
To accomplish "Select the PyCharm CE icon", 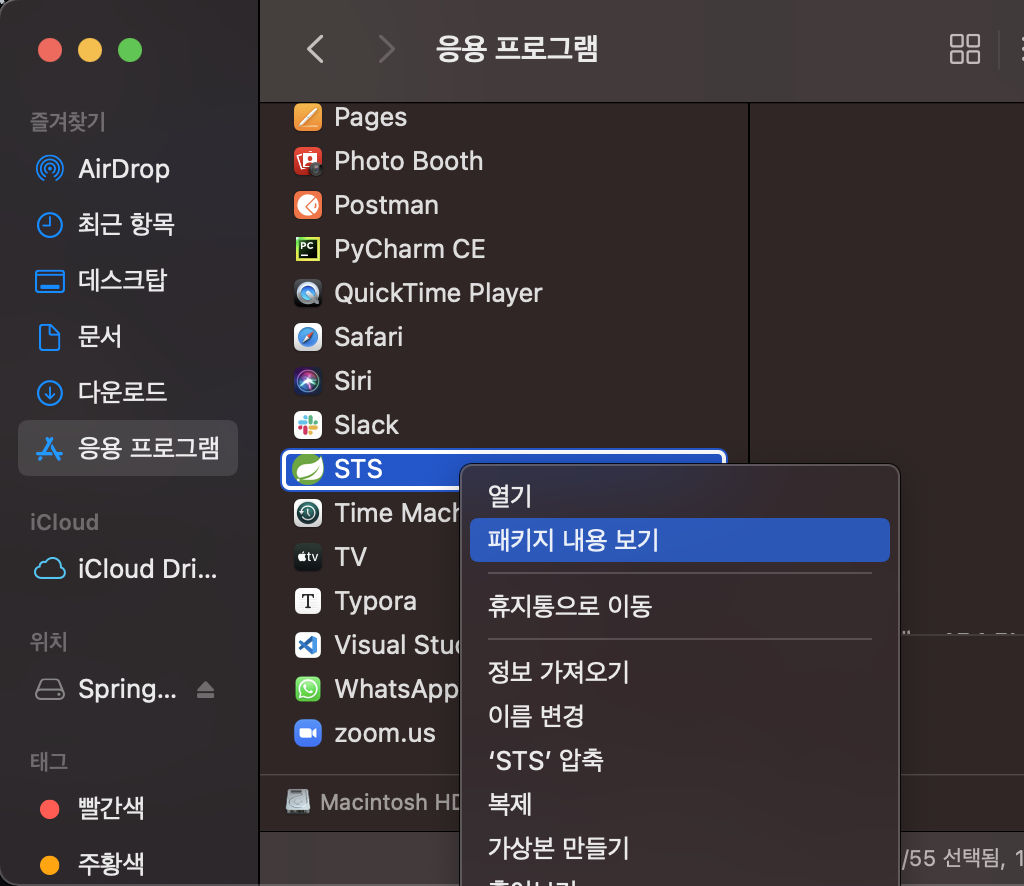I will (x=308, y=249).
